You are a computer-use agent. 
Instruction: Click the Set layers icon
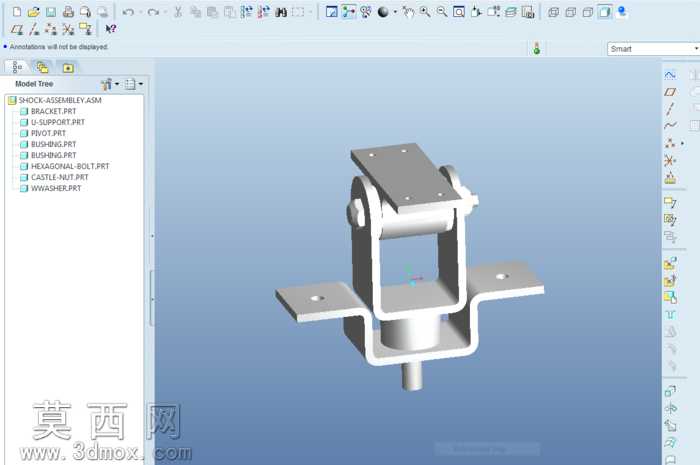coord(511,12)
